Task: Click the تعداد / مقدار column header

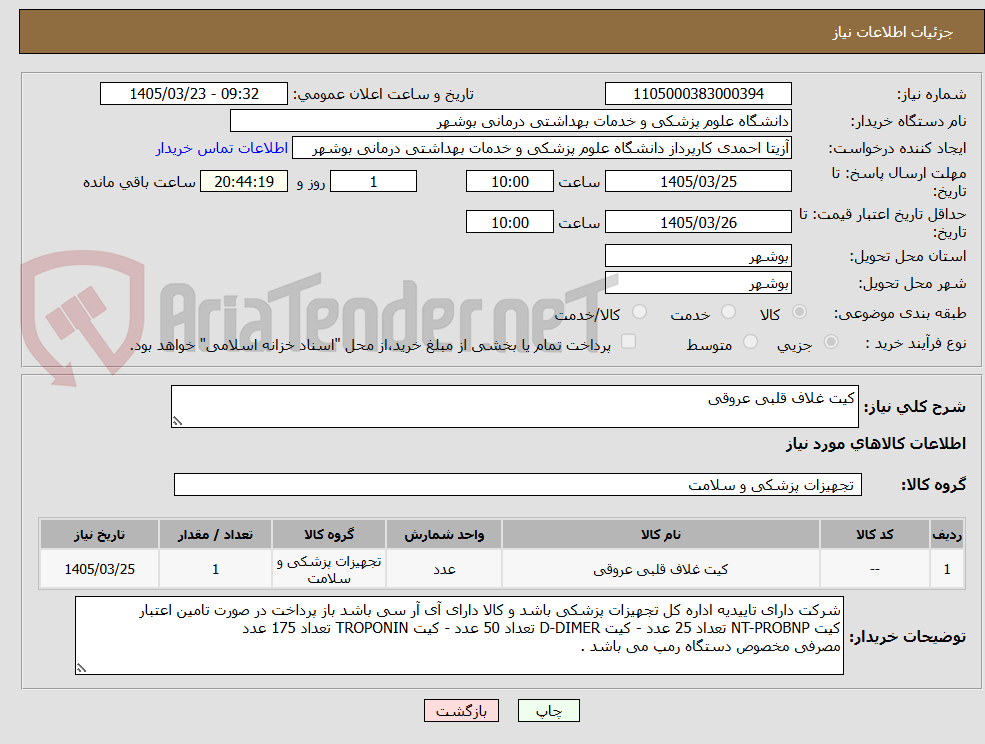Action: (215, 534)
